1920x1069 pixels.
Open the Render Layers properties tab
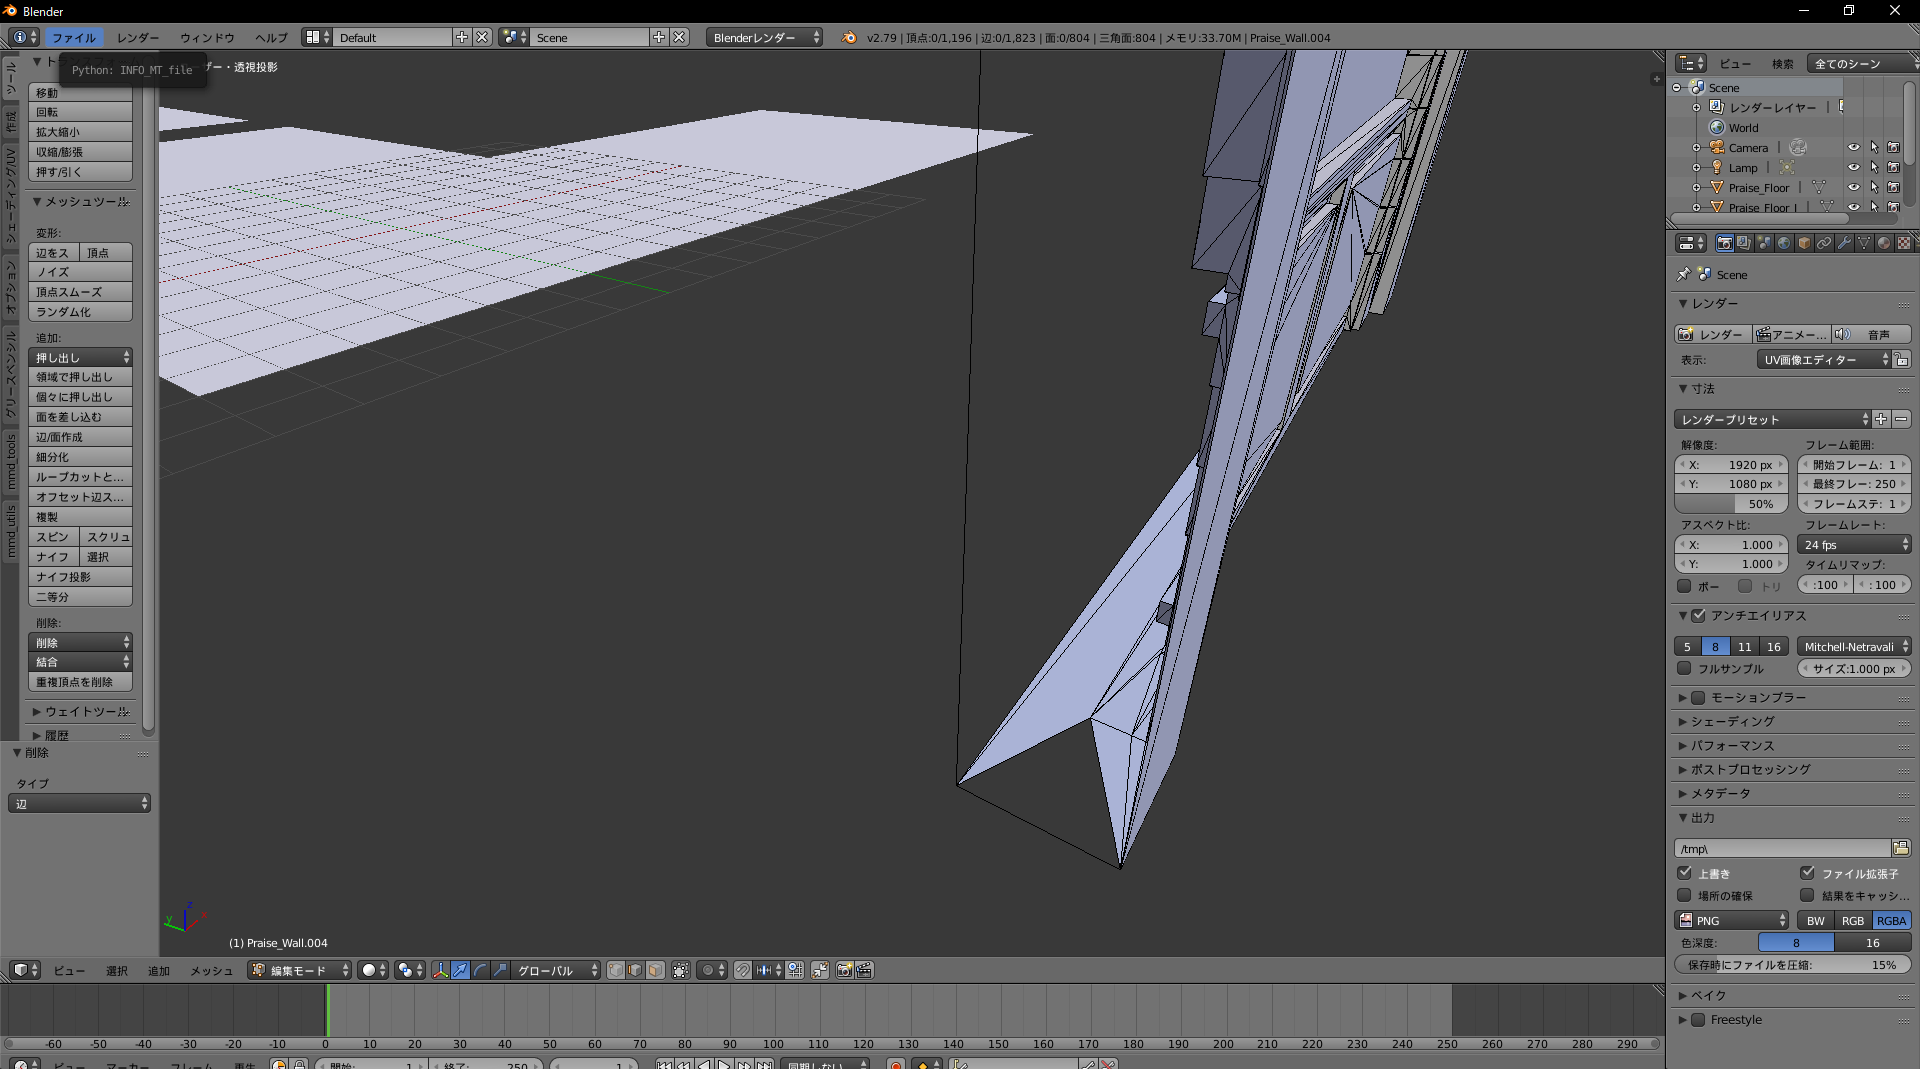click(1744, 243)
